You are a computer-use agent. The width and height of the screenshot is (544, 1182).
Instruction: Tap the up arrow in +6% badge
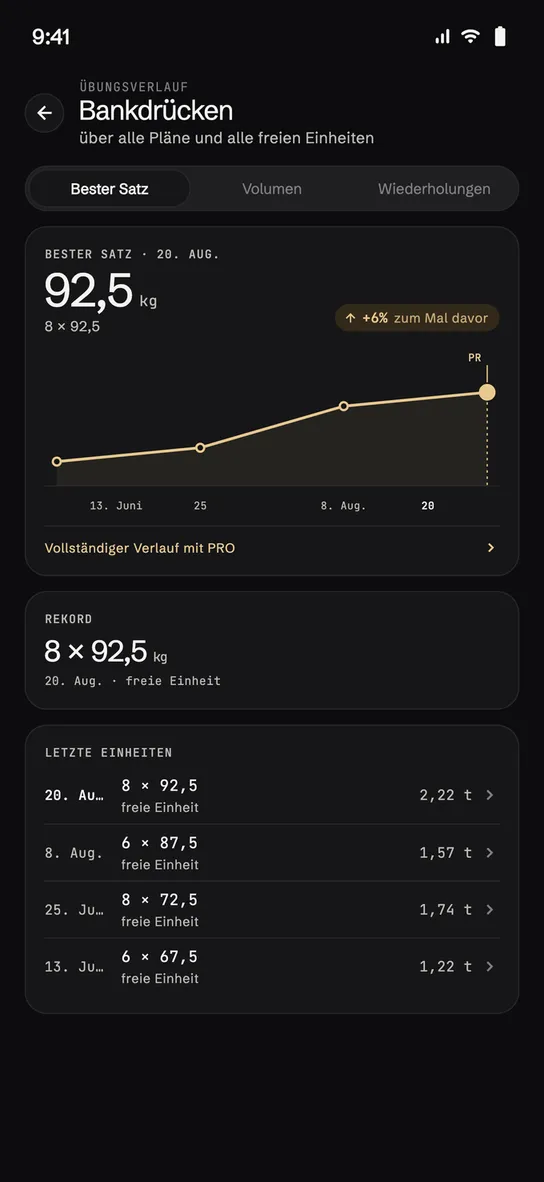click(x=350, y=318)
